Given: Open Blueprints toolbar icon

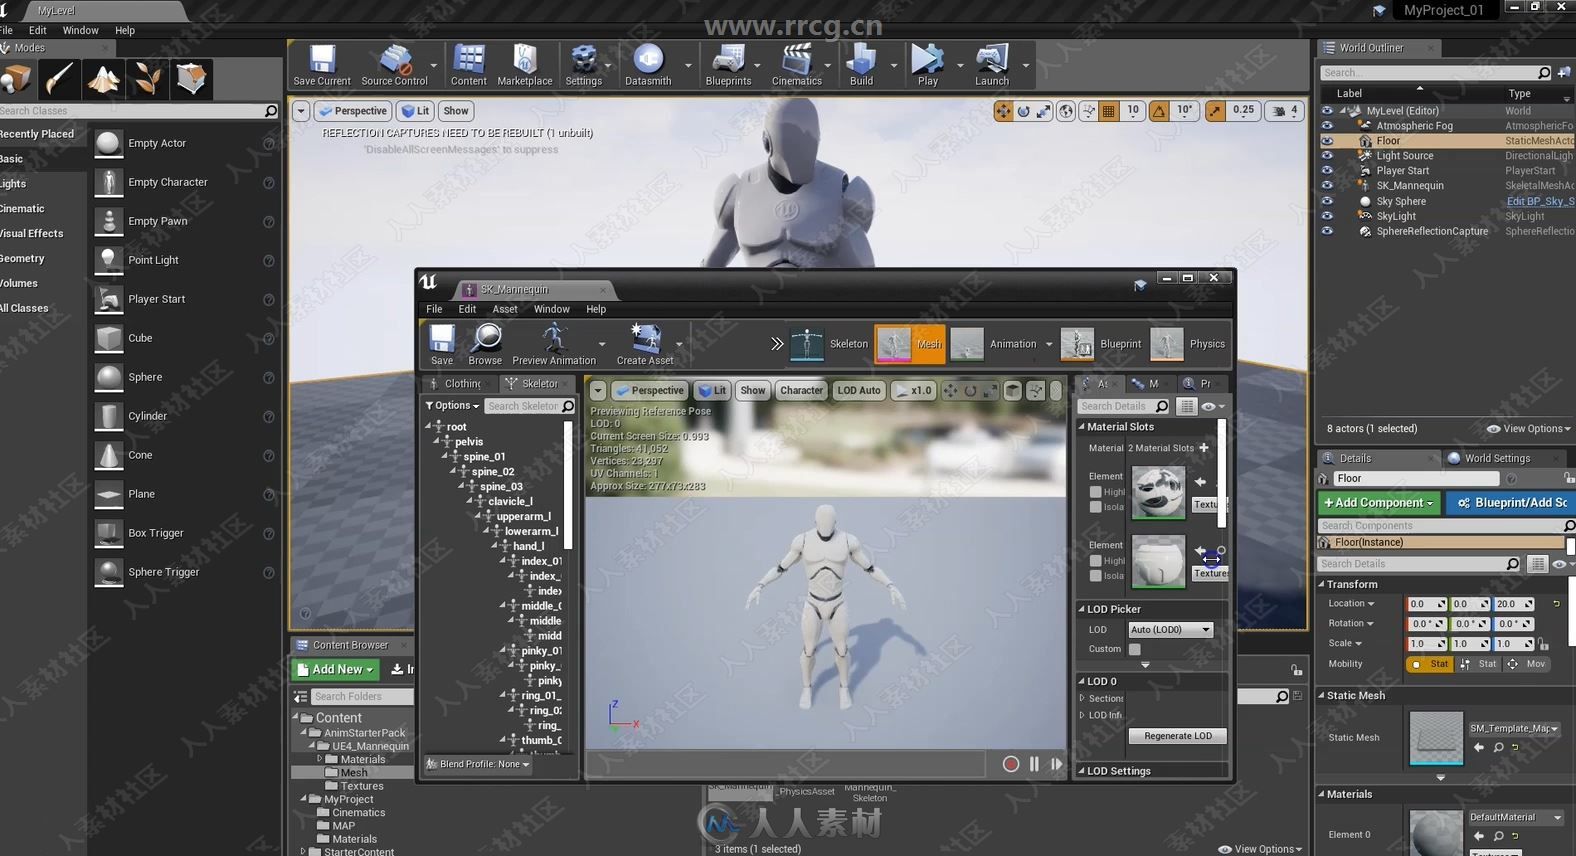Looking at the screenshot, I should pos(728,65).
